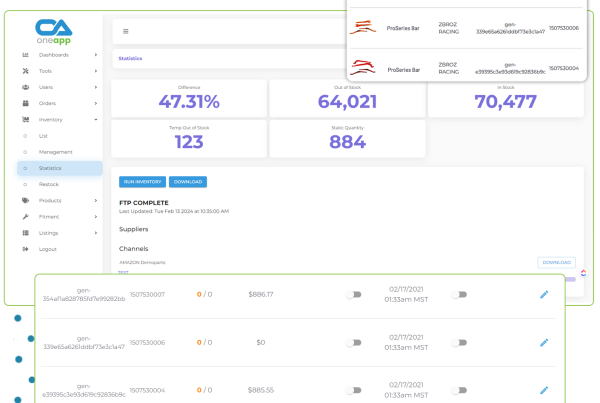Toggle first switch in $886.17 row
The width and height of the screenshot is (600, 403).
353,295
